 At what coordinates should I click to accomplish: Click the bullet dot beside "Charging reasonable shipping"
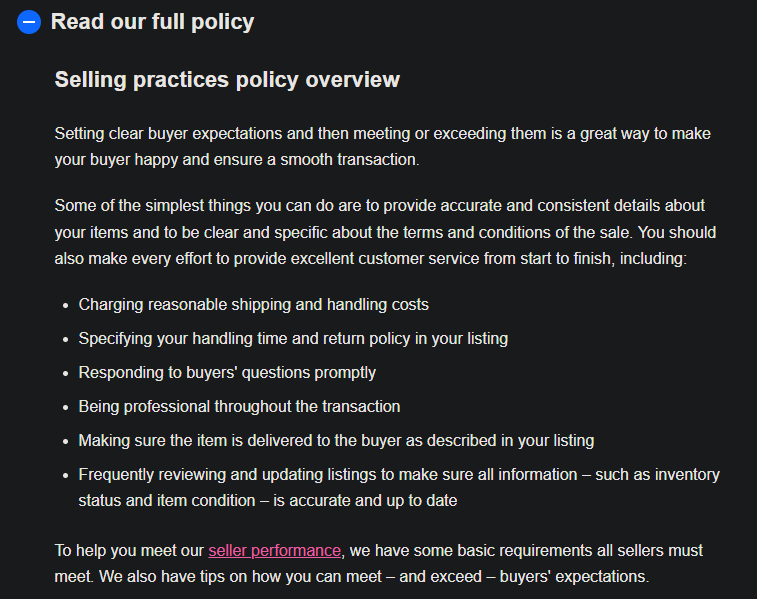(x=66, y=306)
